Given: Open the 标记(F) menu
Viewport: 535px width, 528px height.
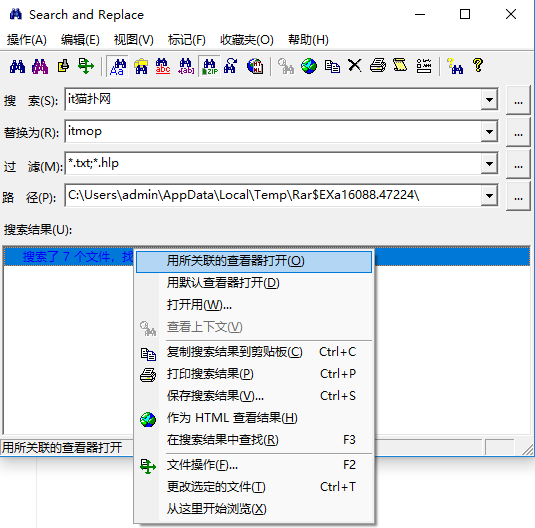Looking at the screenshot, I should (187, 40).
